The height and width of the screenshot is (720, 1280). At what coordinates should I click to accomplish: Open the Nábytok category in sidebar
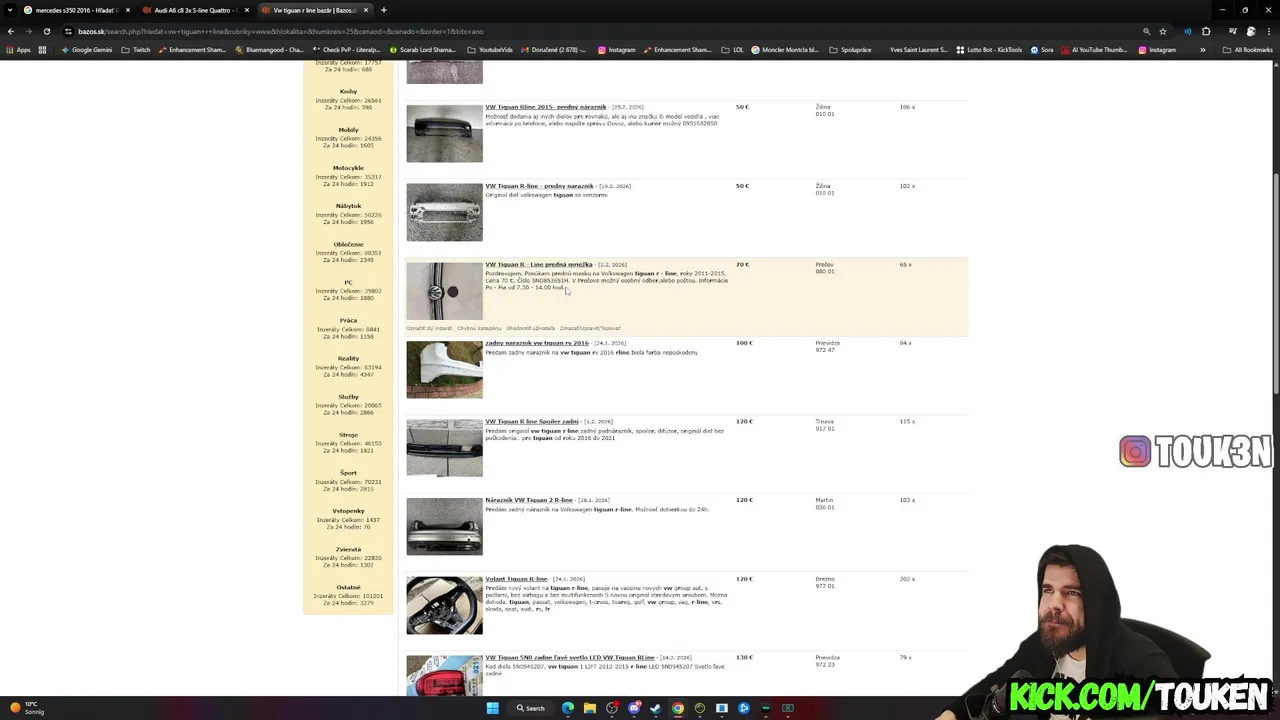(348, 206)
